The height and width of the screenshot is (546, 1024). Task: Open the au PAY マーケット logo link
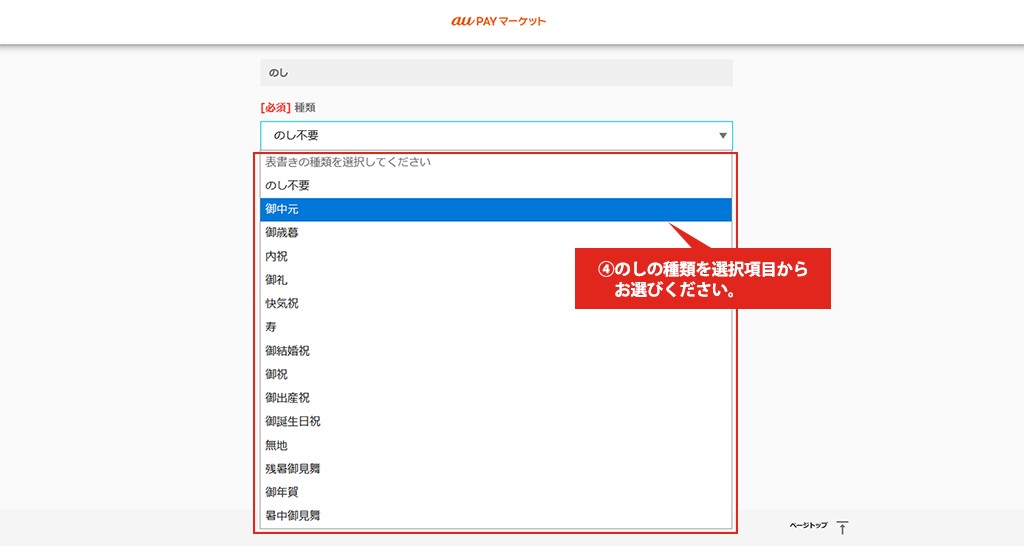point(498,21)
